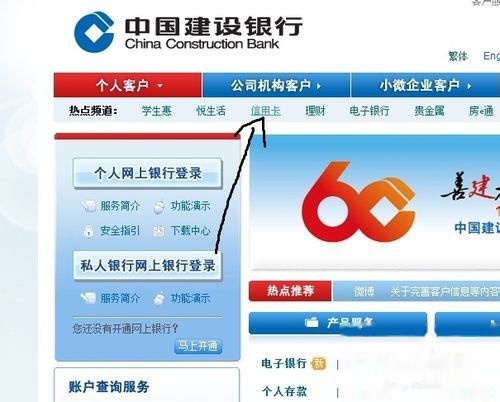The width and height of the screenshot is (500, 402).
Task: Open the 60th anniversary banner image
Action: coord(375,202)
